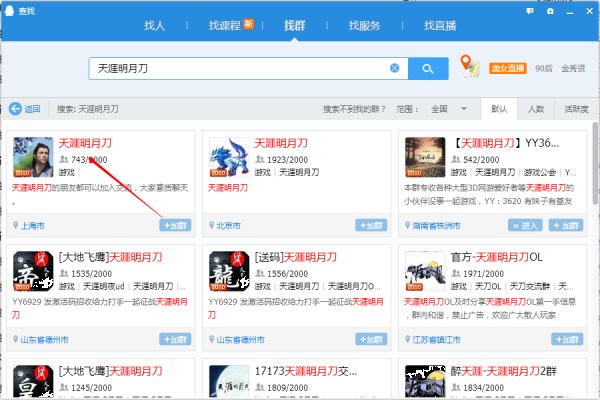Click the 上海市 location link
This screenshot has width=600, height=400.
coord(33,225)
